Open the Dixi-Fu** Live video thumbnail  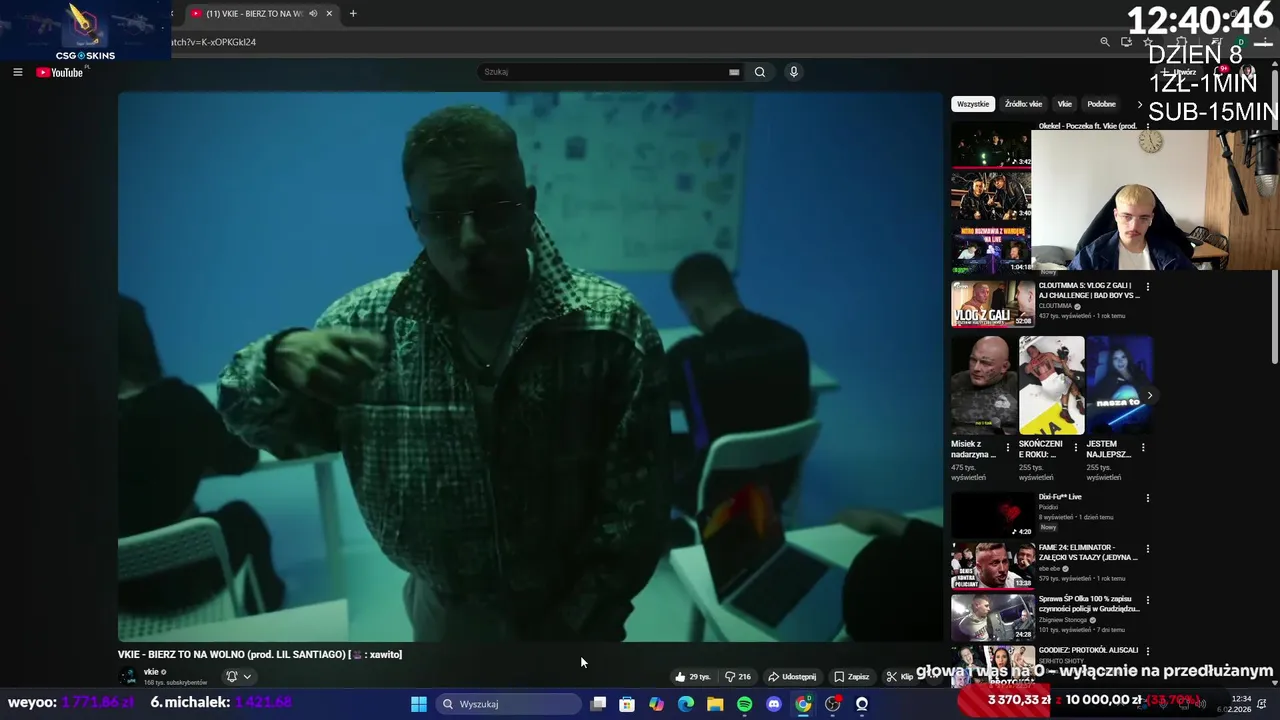pyautogui.click(x=993, y=515)
